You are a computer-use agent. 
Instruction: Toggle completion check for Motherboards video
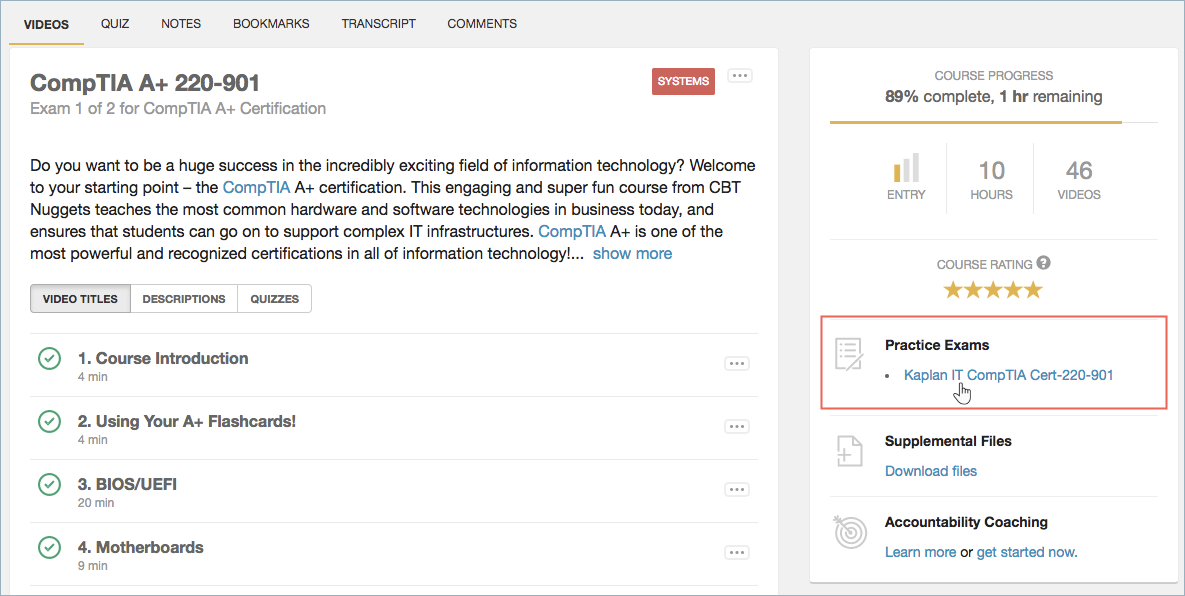pyautogui.click(x=50, y=547)
